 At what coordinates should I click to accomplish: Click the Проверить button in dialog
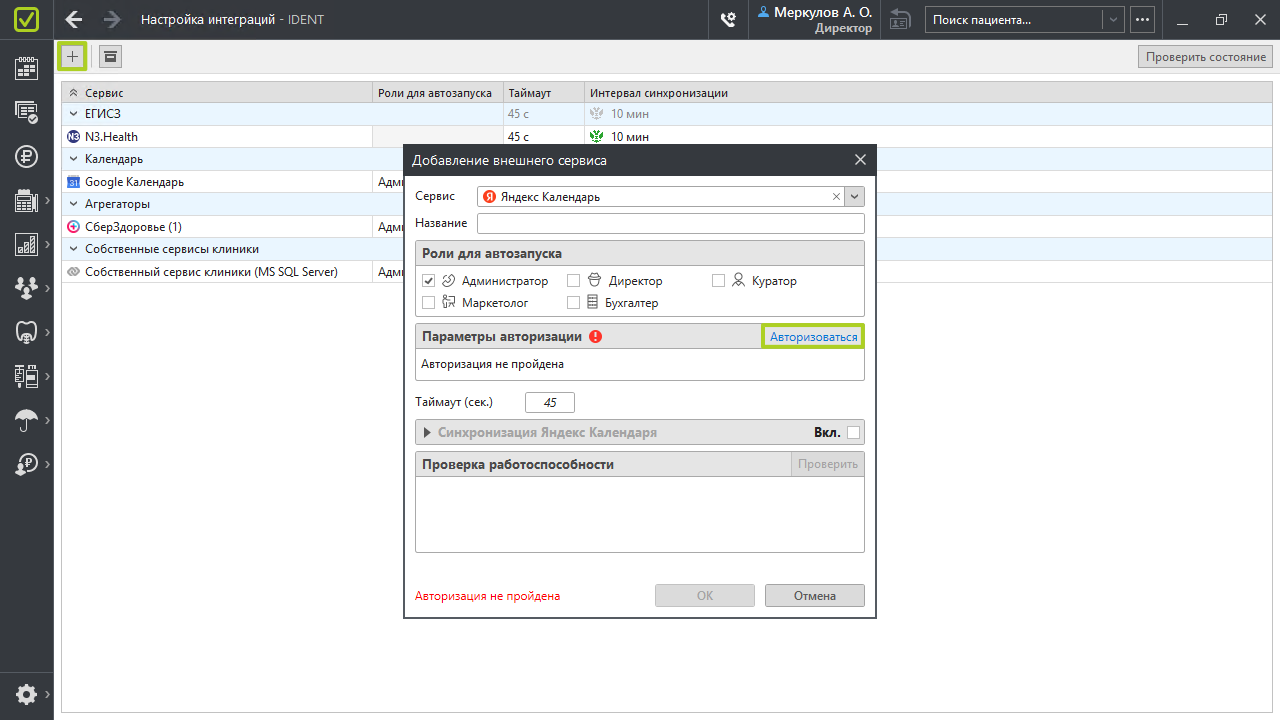click(x=828, y=464)
